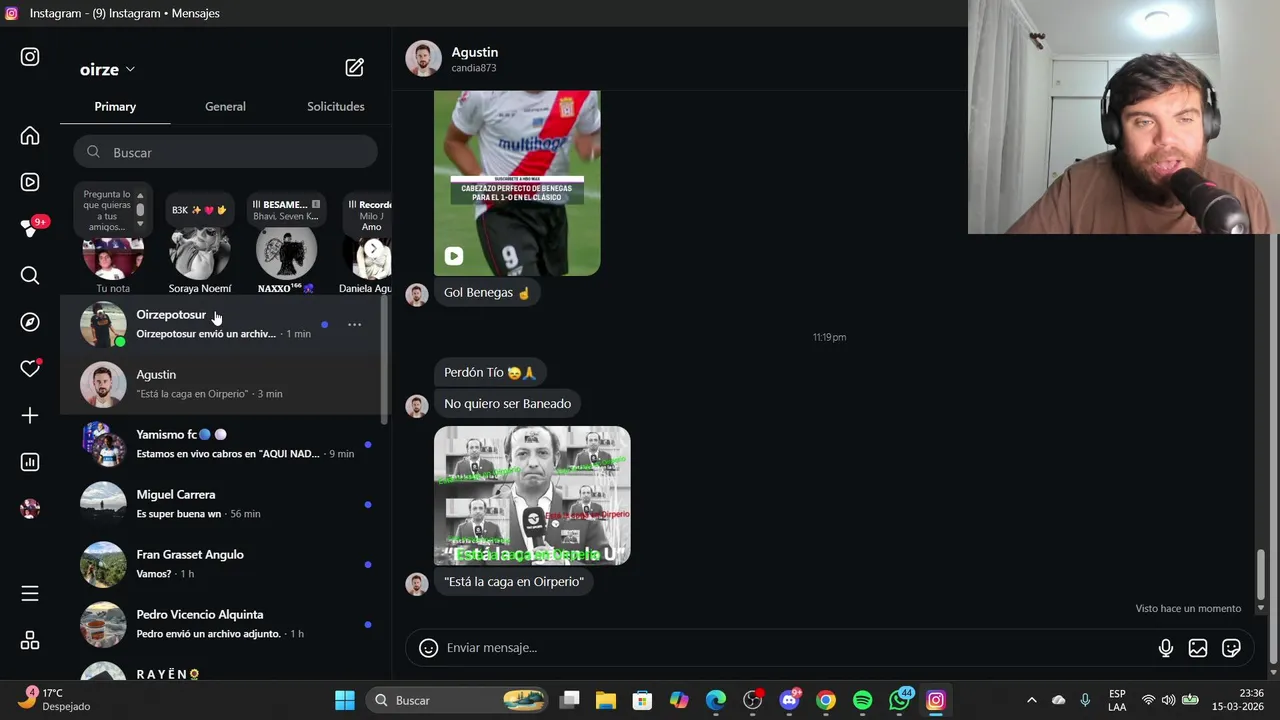Attach a photo with the image icon
1280x720 pixels.
1198,648
